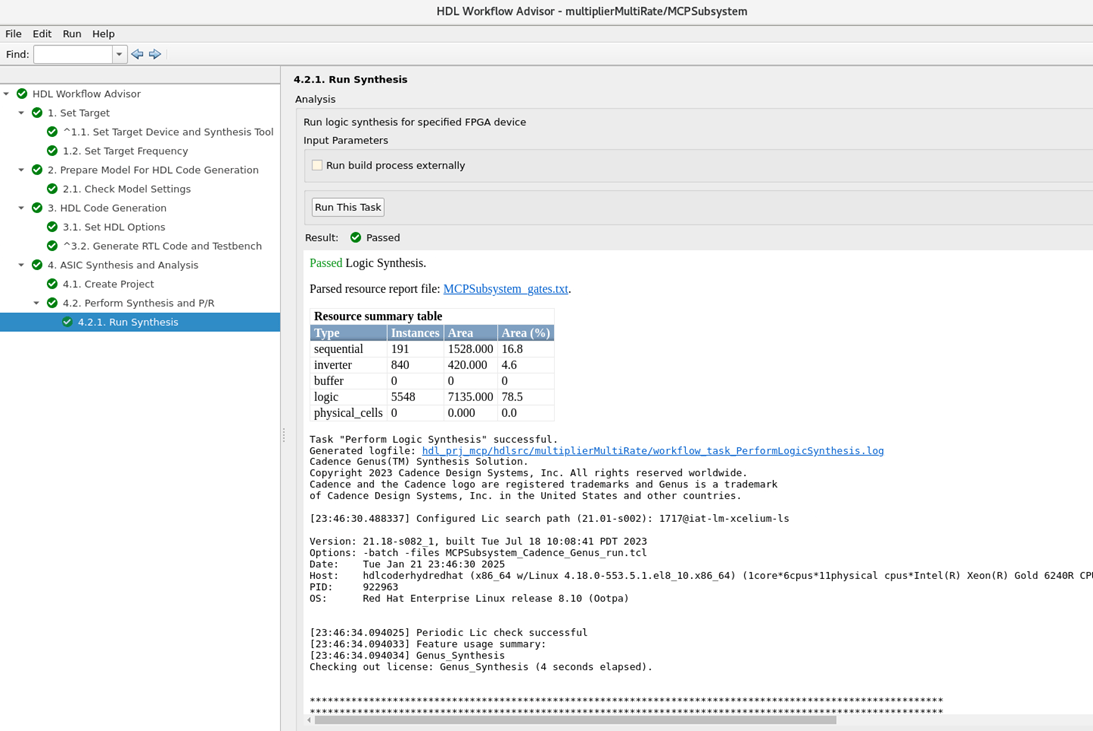The image size is (1093, 731).
Task: Collapse the 1. Set Target tree node
Action: pos(22,112)
